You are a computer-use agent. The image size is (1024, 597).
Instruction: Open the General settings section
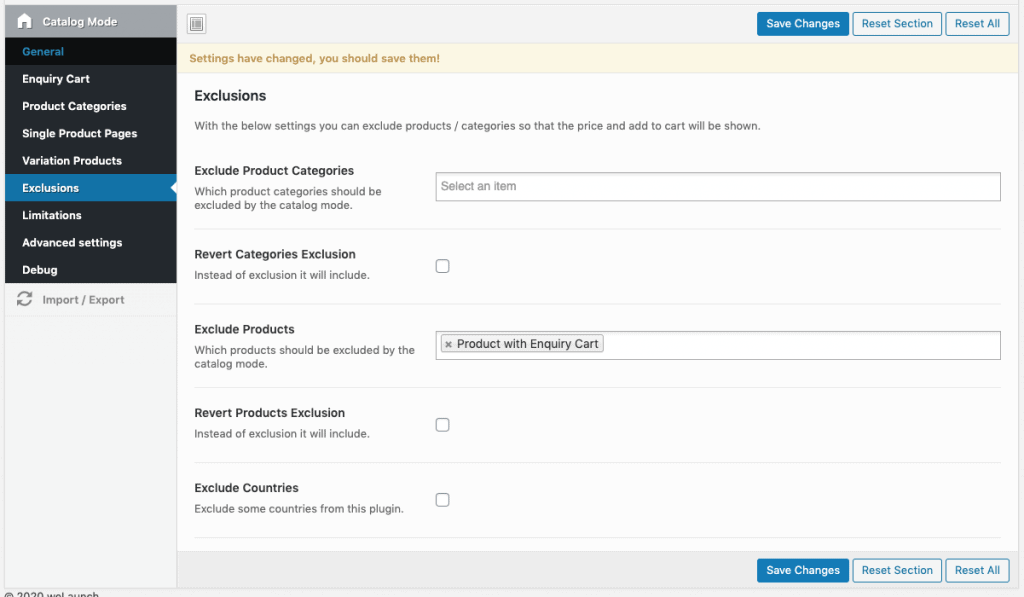91,52
